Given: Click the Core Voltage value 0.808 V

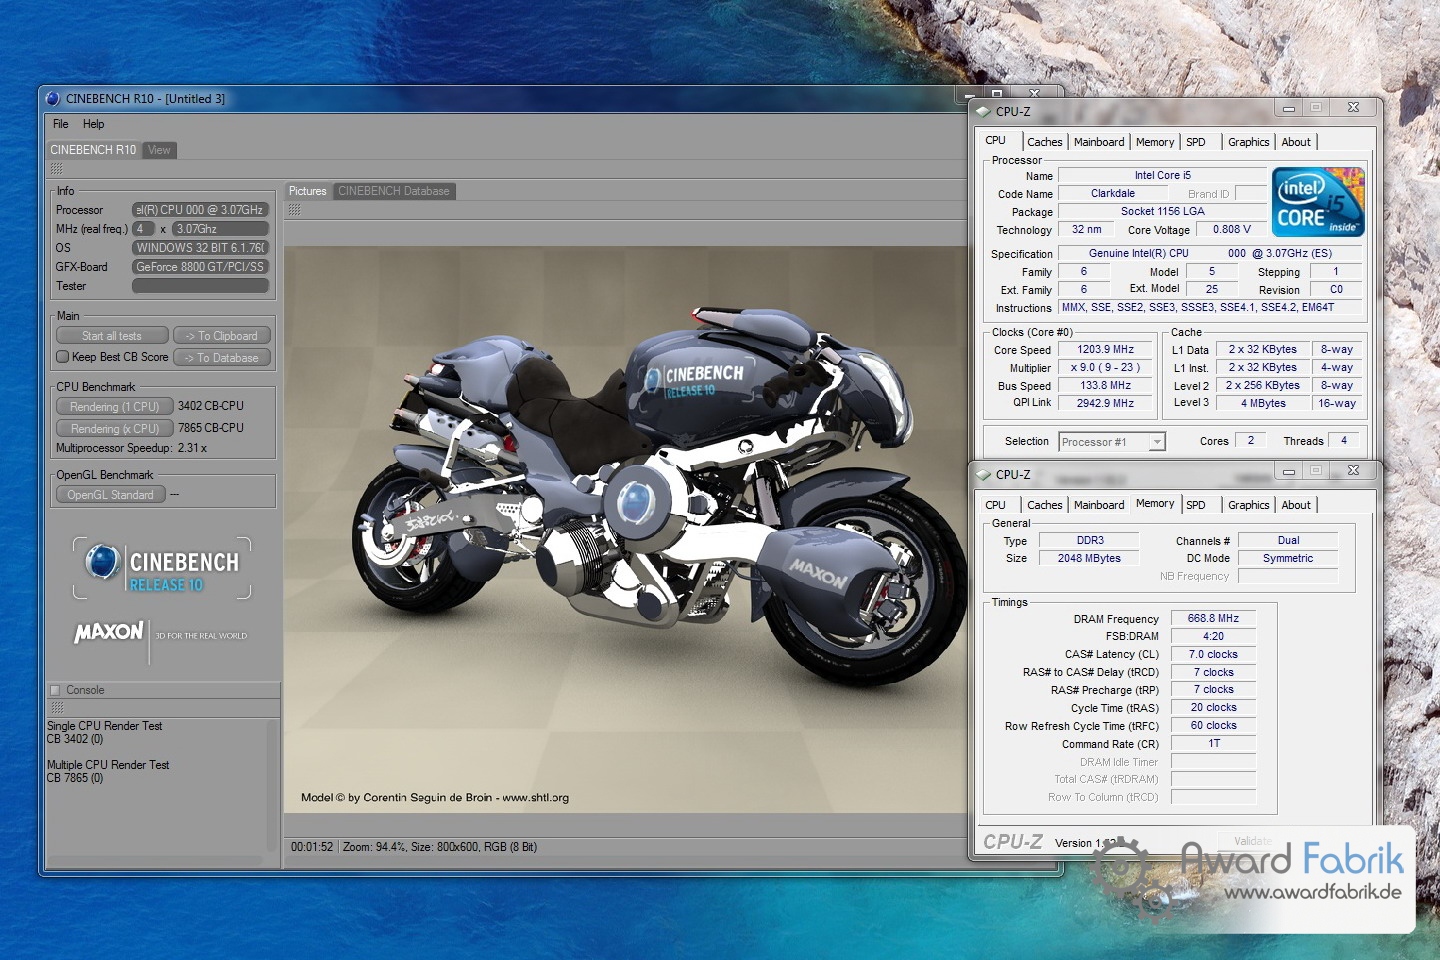Looking at the screenshot, I should click(1231, 229).
